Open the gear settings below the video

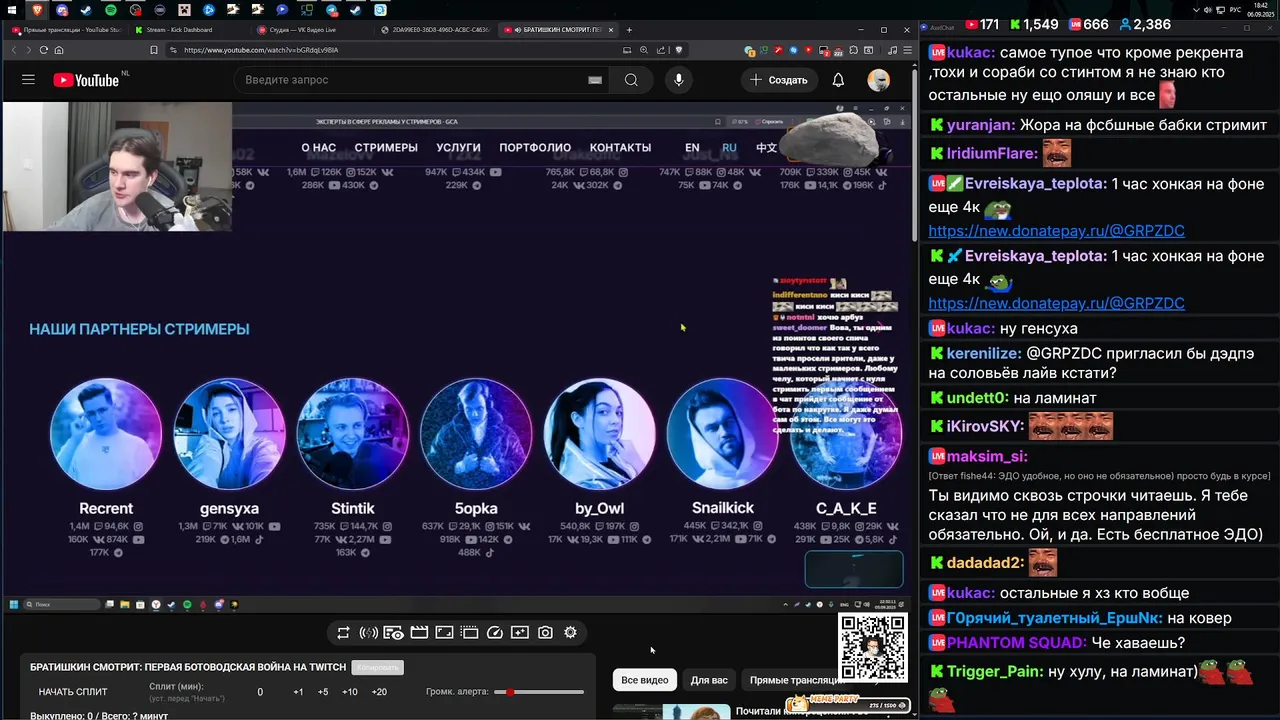[x=570, y=632]
